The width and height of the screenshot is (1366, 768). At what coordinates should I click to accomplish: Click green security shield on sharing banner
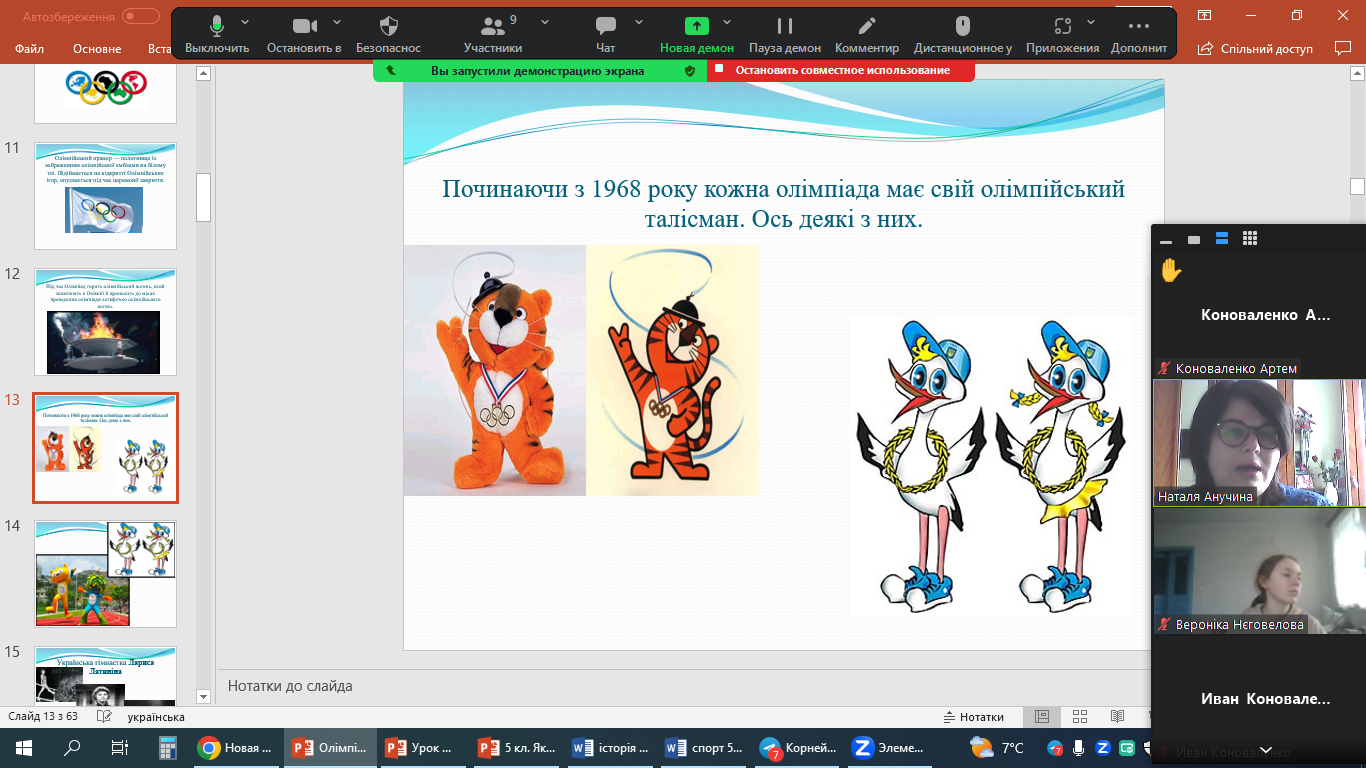689,71
